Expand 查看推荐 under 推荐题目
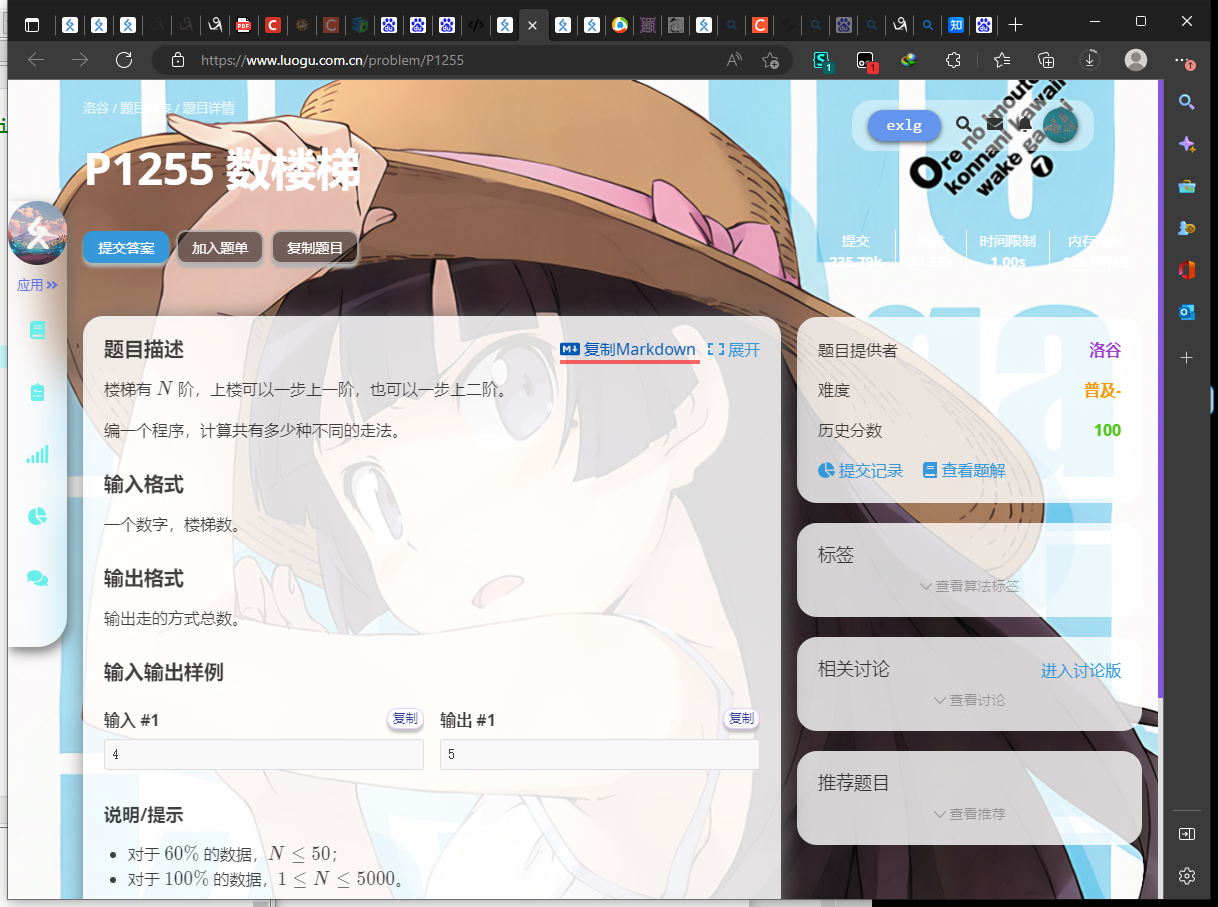The height and width of the screenshot is (907, 1218). pyautogui.click(x=969, y=814)
